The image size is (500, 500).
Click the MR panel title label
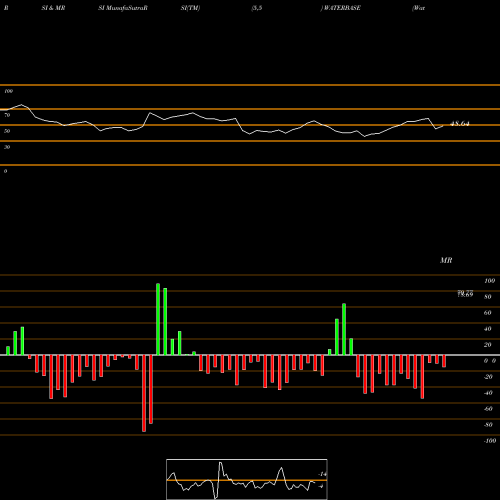446,260
